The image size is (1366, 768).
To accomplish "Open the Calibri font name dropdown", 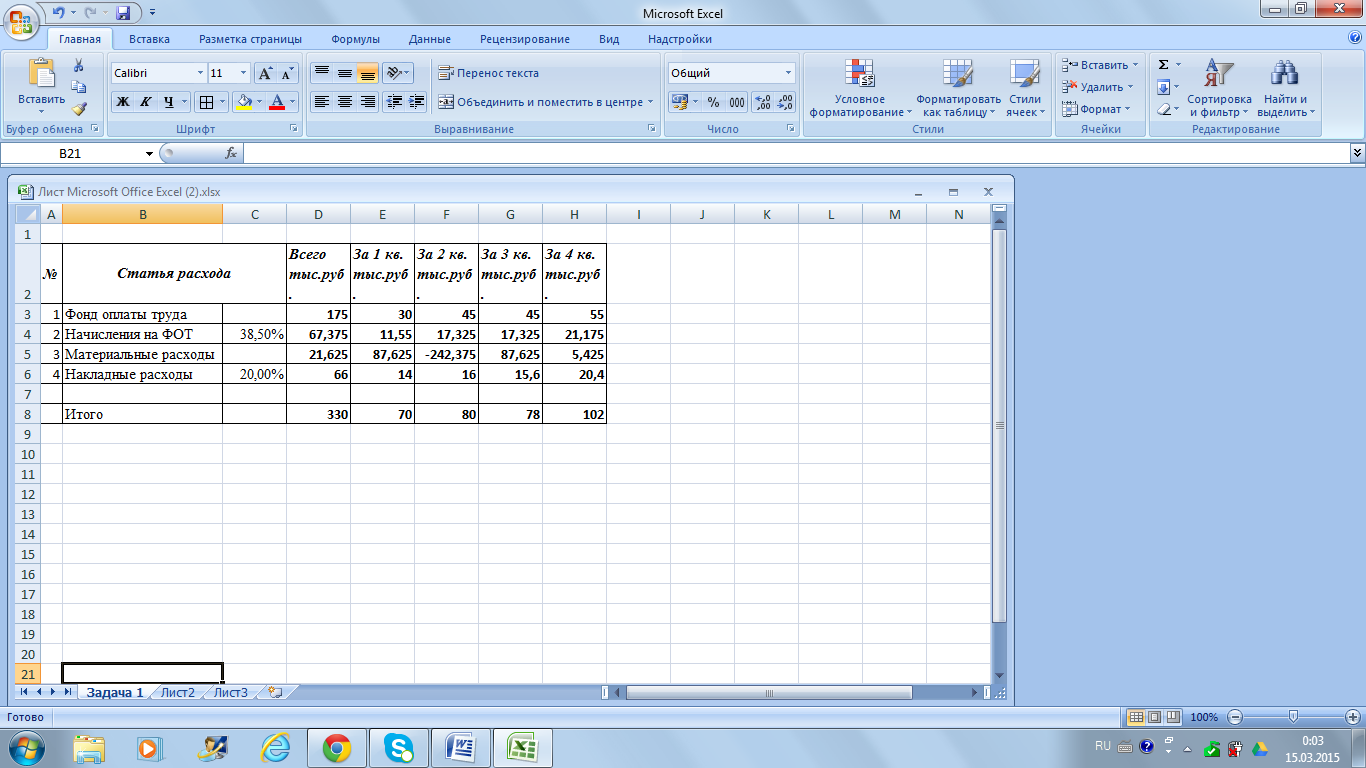I will 198,73.
